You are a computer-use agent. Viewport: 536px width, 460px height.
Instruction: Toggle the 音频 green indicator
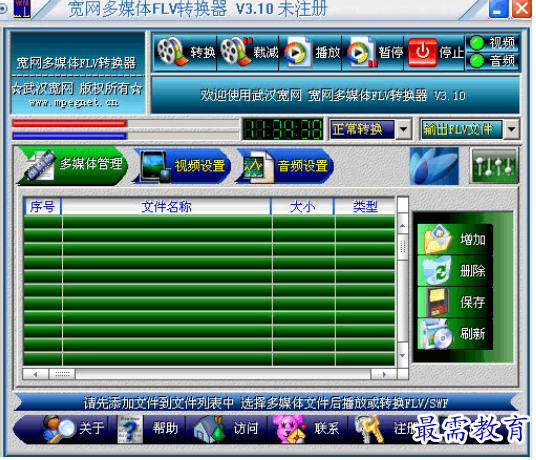pos(477,61)
